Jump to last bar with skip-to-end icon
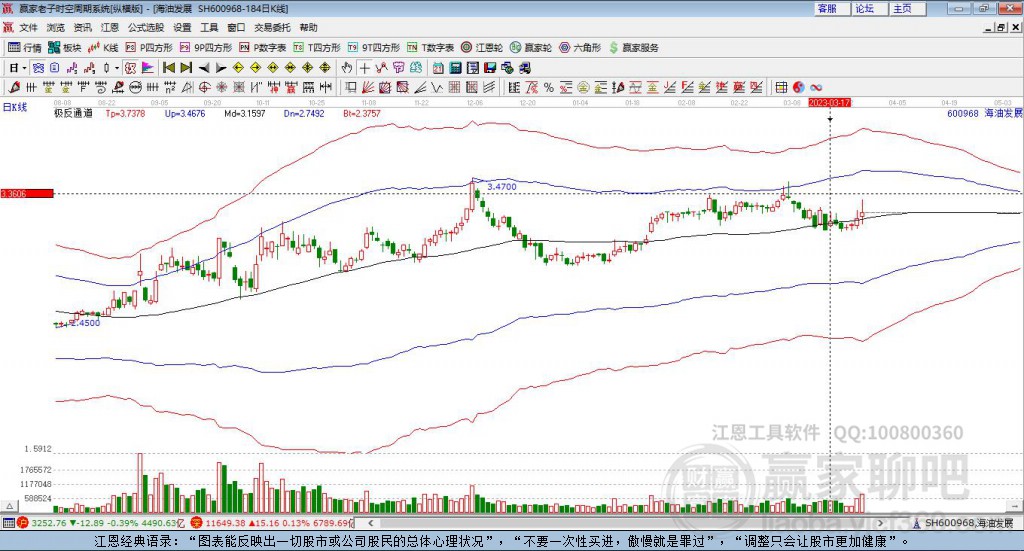Image resolution: width=1024 pixels, height=551 pixels. click(x=186, y=68)
